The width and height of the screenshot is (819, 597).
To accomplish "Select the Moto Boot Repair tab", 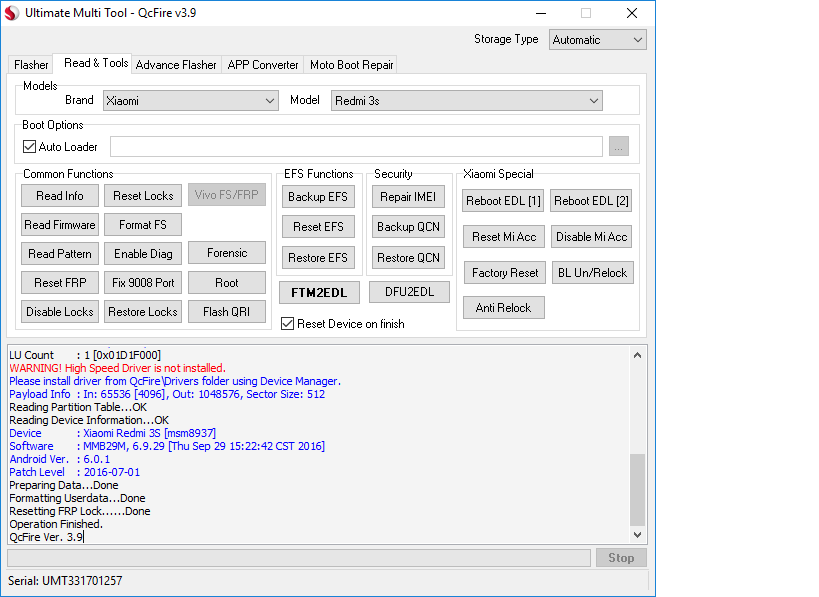I will [x=351, y=65].
